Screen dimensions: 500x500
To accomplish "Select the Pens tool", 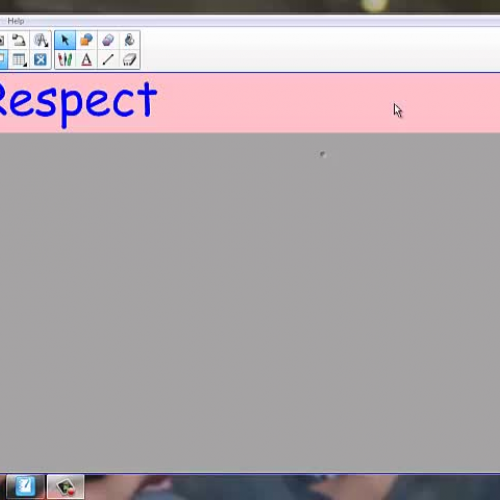I will (x=65, y=60).
